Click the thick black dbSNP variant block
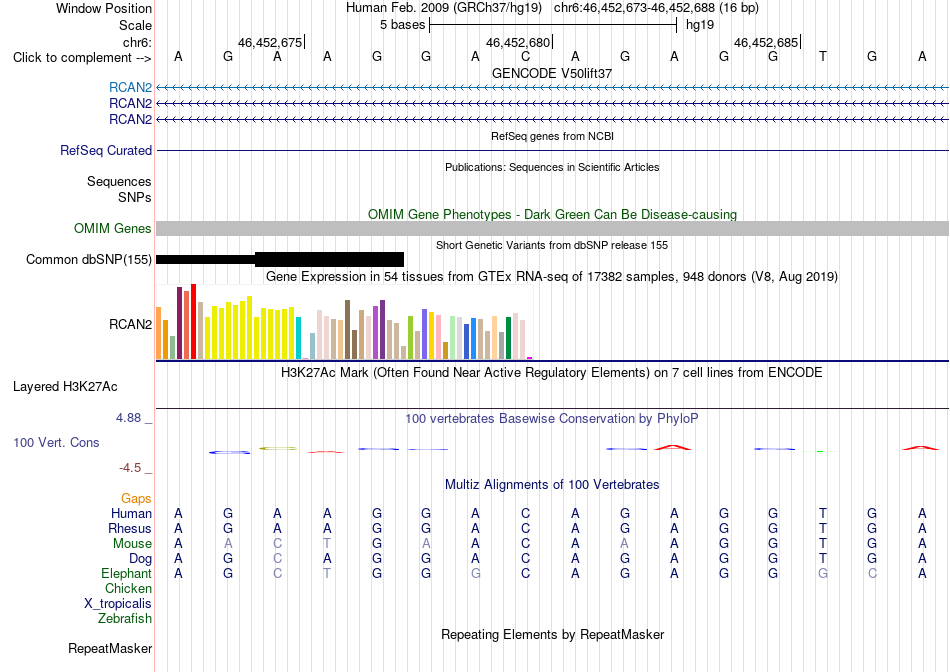Screen dimensions: 950x672 coord(330,259)
